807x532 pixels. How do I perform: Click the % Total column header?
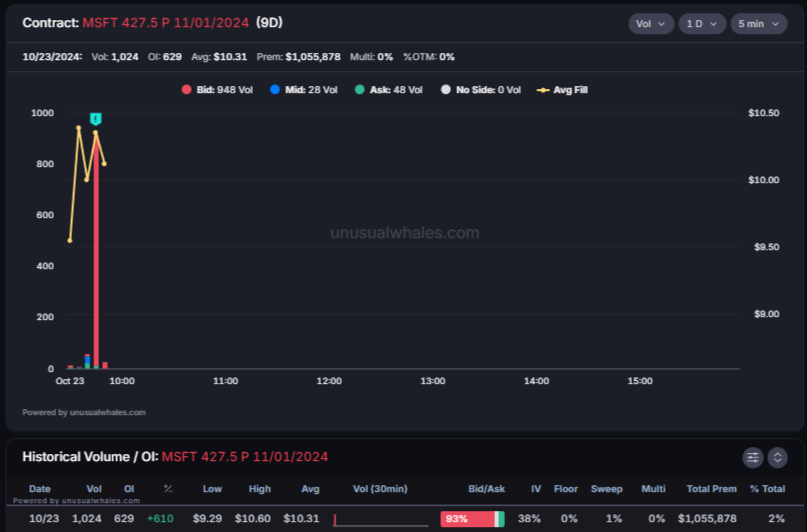pos(767,489)
